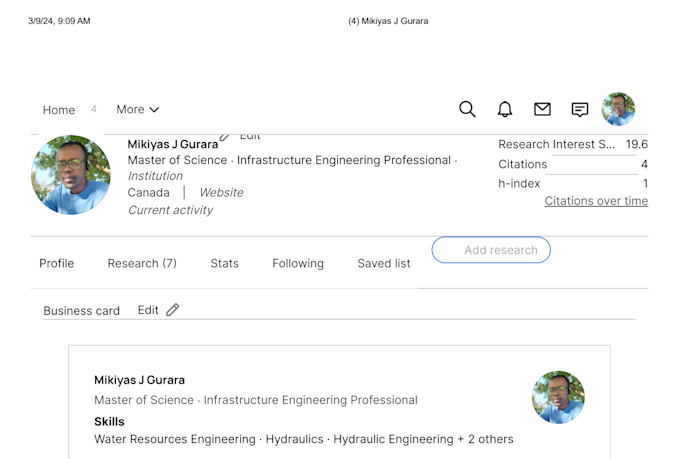Screen dimensions: 680x459
Task: Open account menu from top-right avatar
Action: pos(618,109)
